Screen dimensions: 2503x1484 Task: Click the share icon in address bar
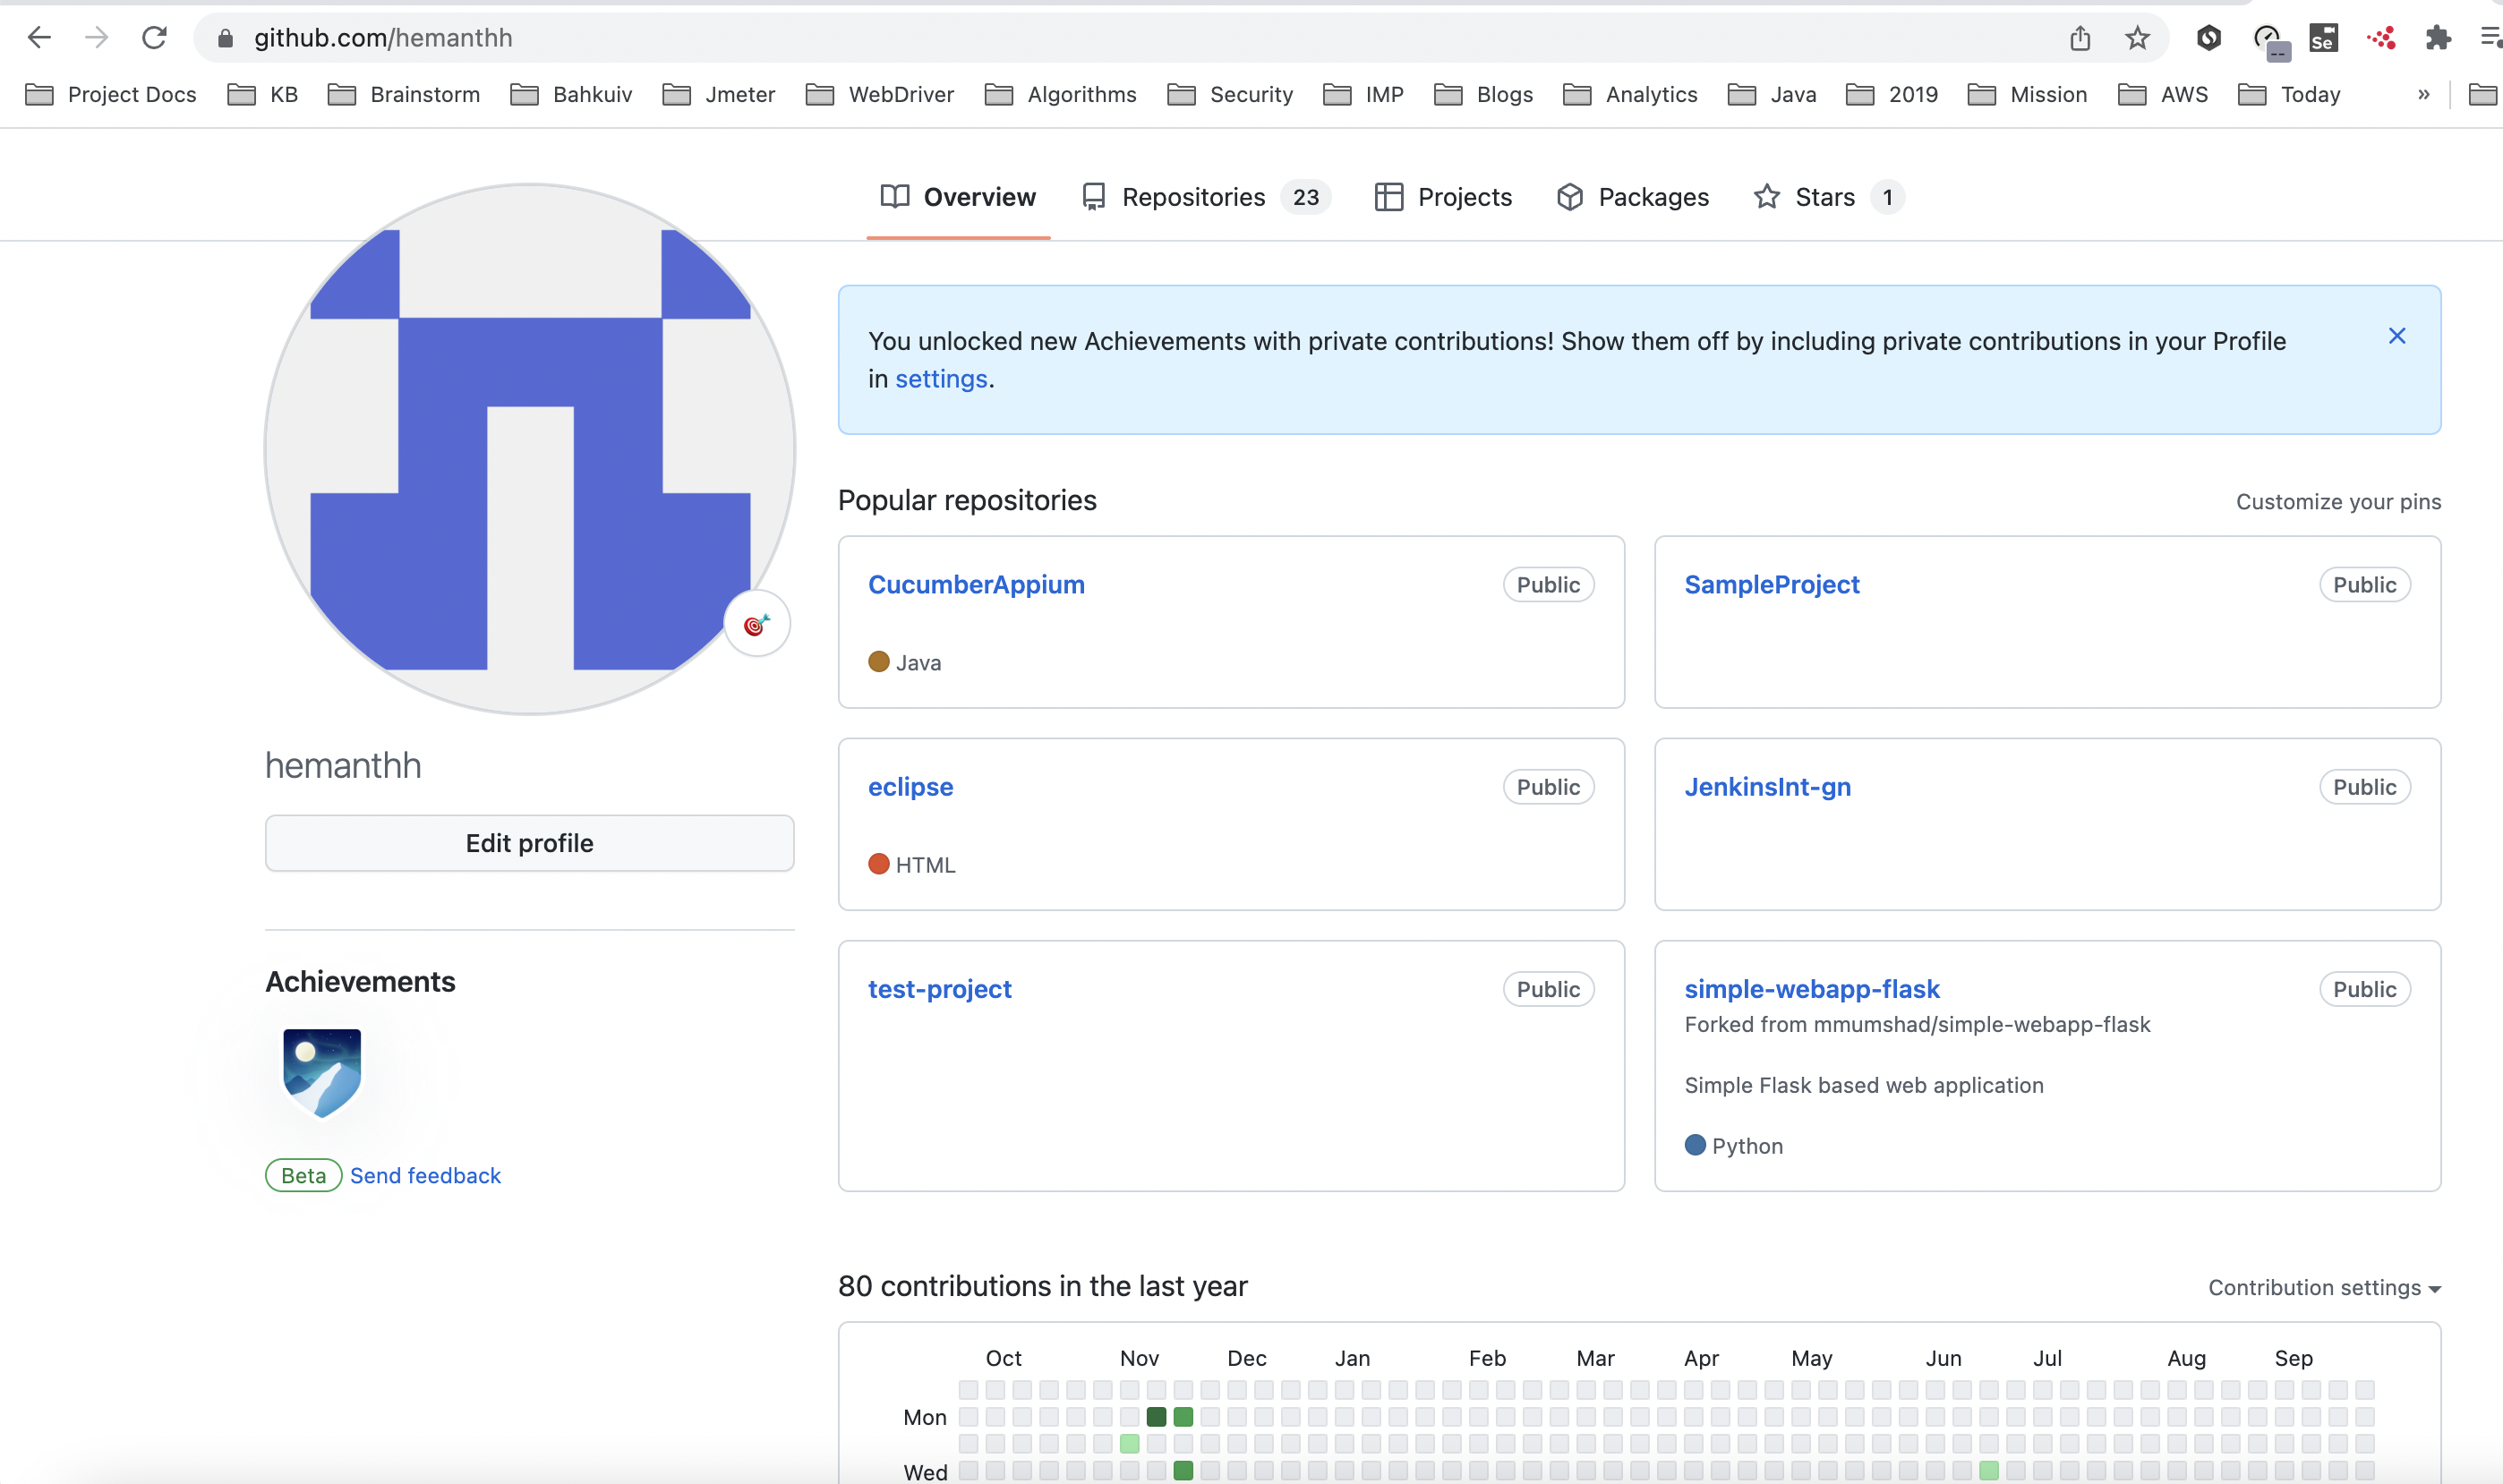pos(2080,38)
